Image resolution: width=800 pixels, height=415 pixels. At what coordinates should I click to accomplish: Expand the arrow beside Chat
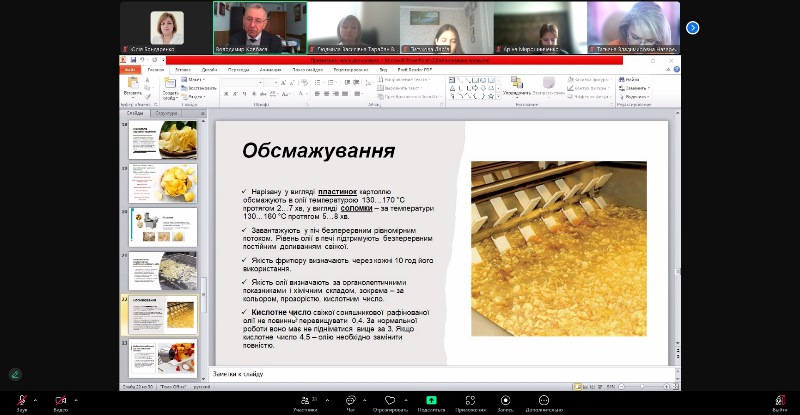coord(364,400)
